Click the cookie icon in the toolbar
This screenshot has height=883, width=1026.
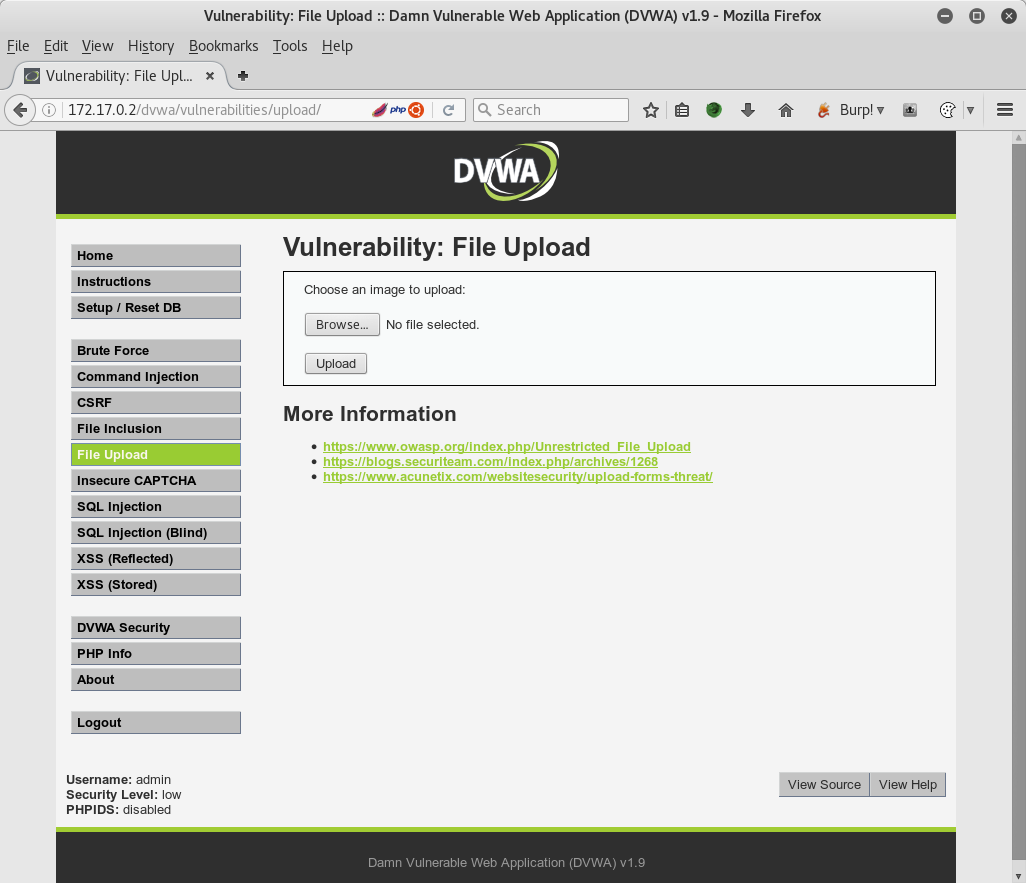coord(947,110)
